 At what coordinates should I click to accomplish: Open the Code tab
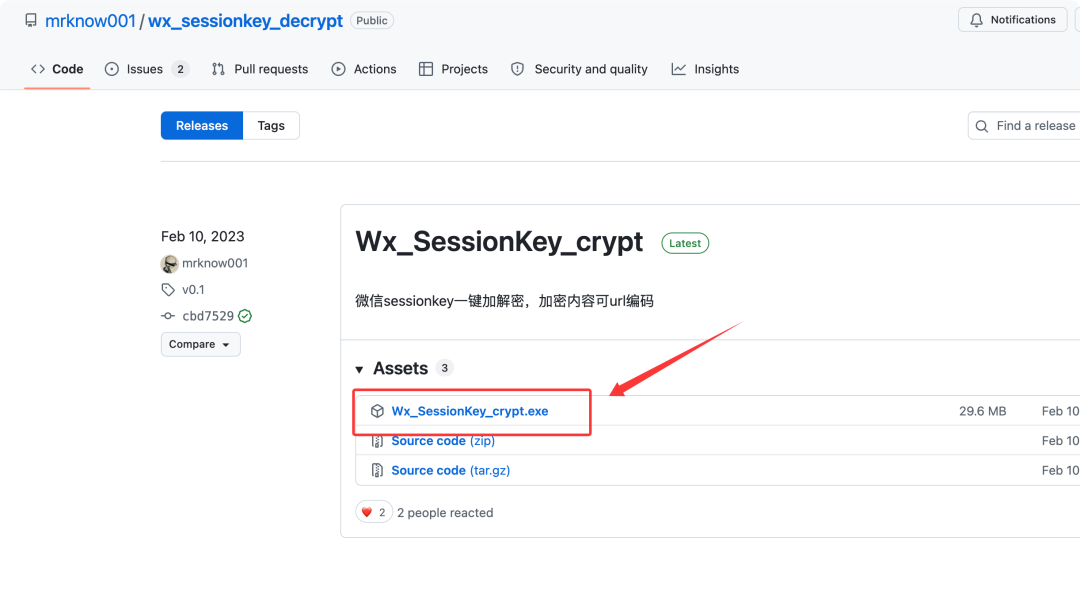click(x=57, y=69)
